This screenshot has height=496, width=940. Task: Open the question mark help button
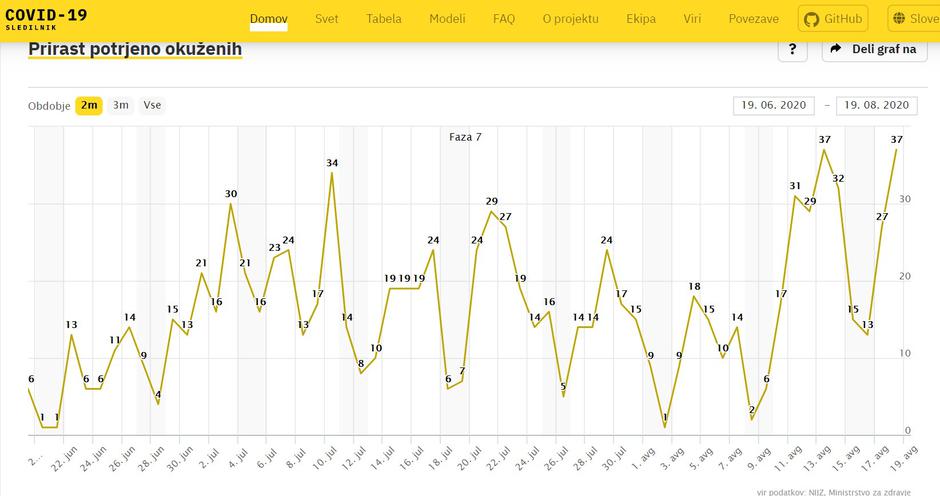point(791,49)
